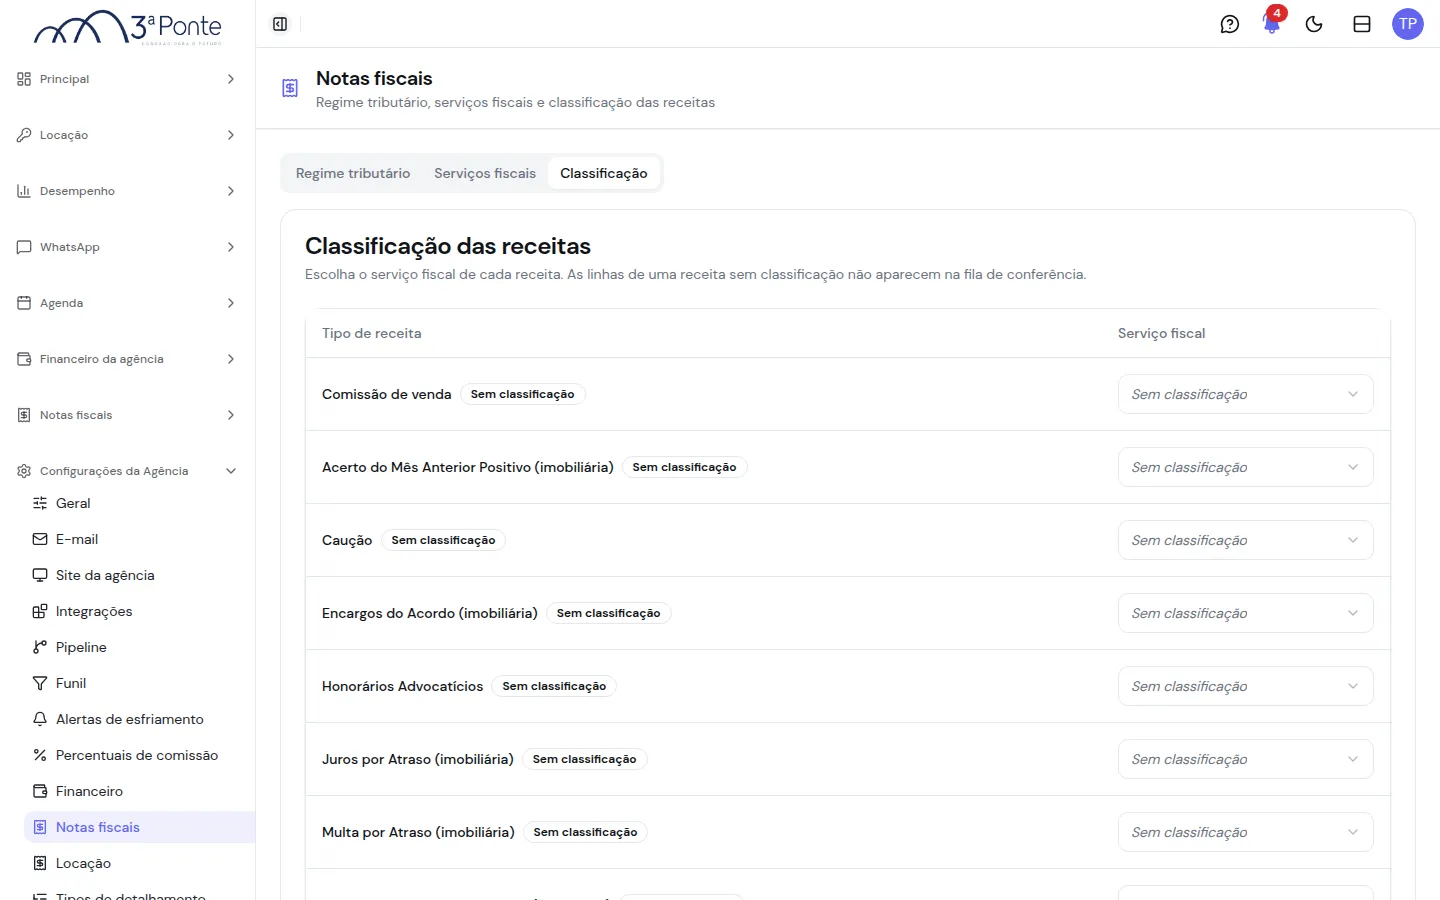Open dropdown for Encargos do Acordo
This screenshot has height=900, width=1440.
tap(1245, 613)
